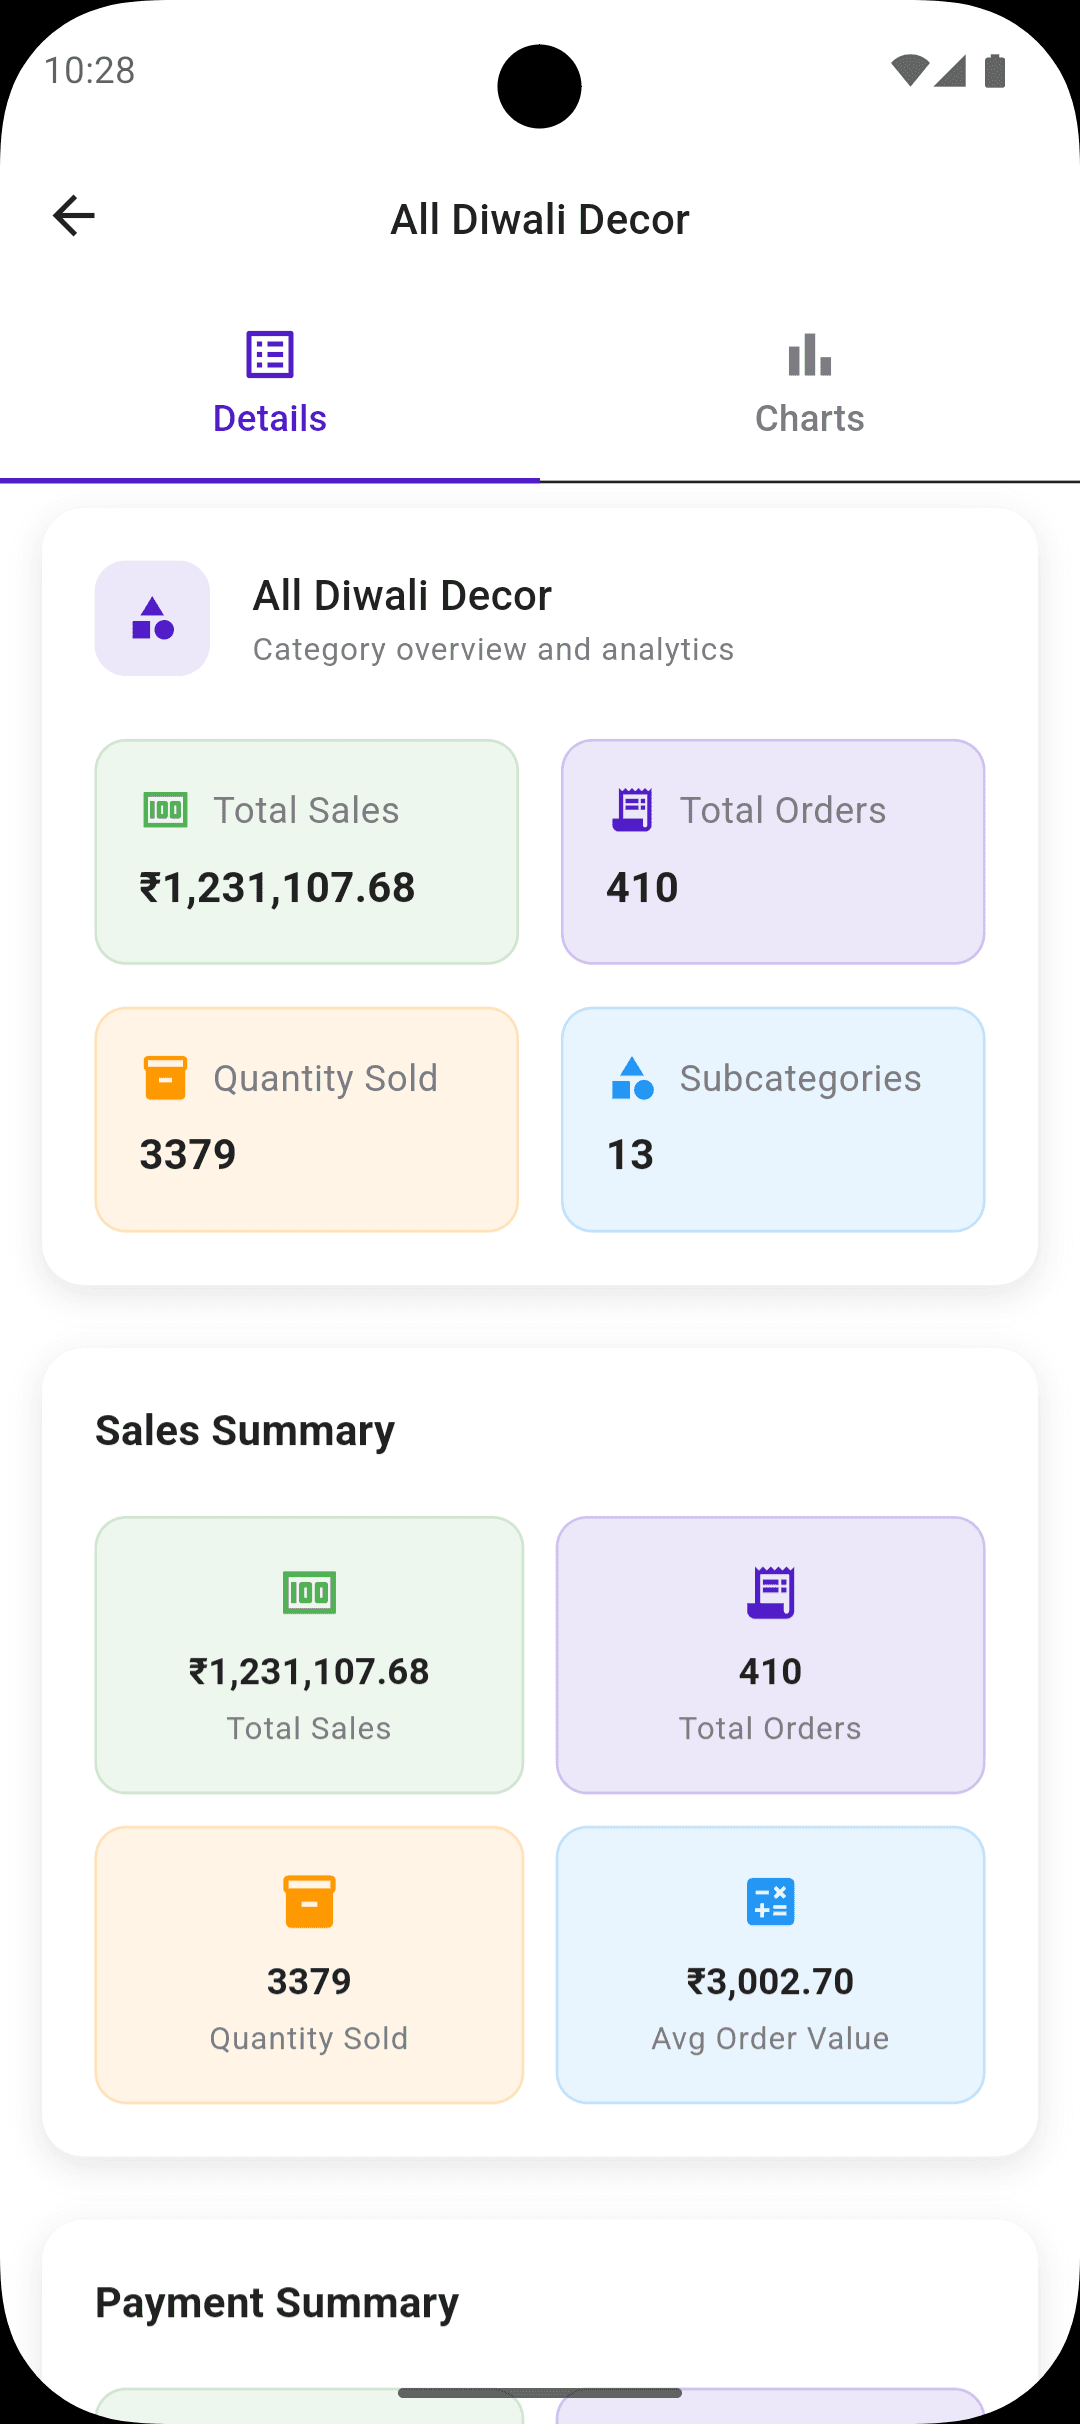
Task: Tap the cash icon in Sales Summary
Action: click(x=309, y=1592)
